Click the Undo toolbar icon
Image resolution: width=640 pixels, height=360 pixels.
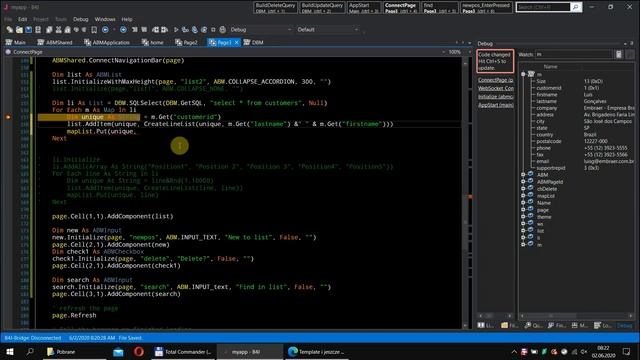tap(76, 30)
